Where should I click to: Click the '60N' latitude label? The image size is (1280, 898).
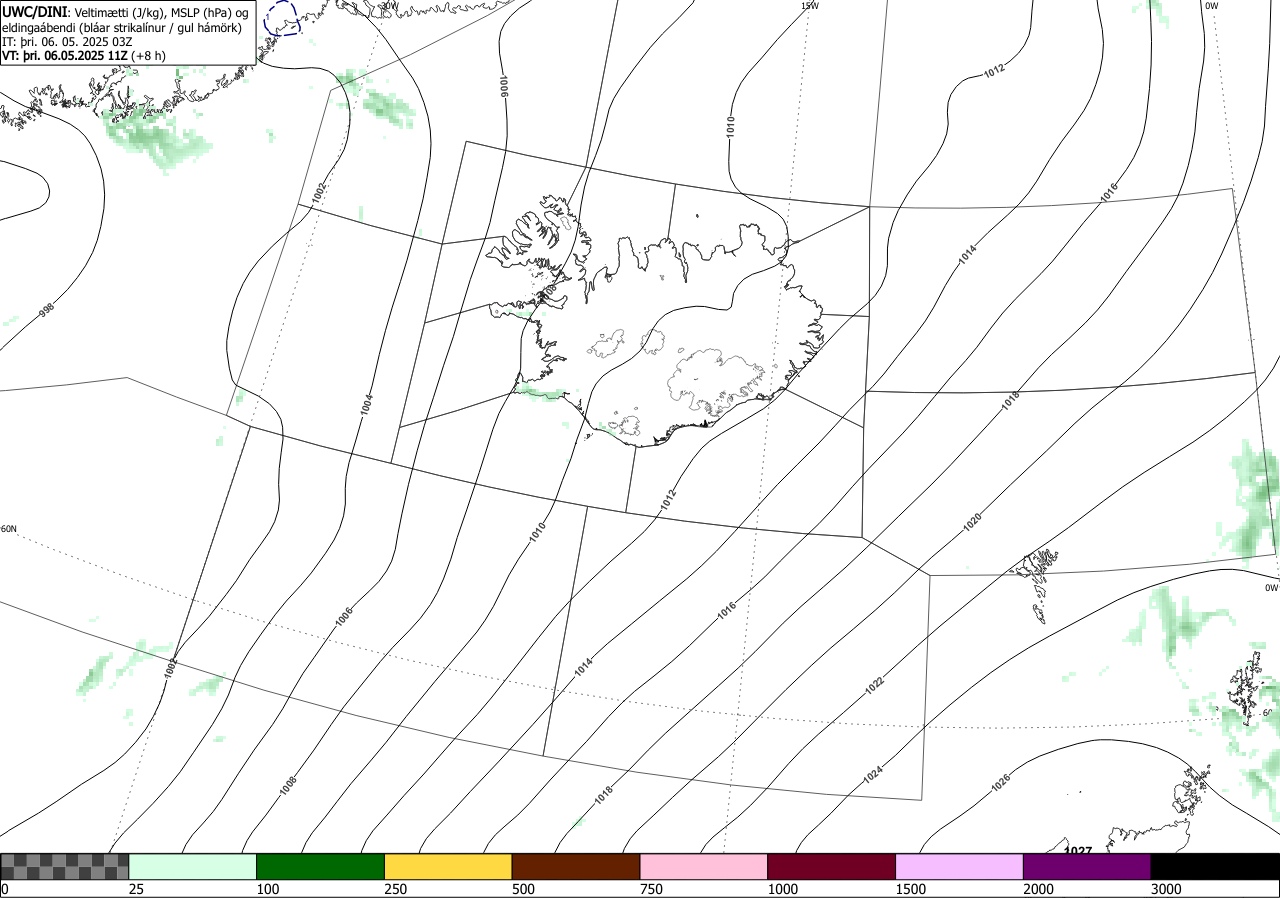[9, 529]
